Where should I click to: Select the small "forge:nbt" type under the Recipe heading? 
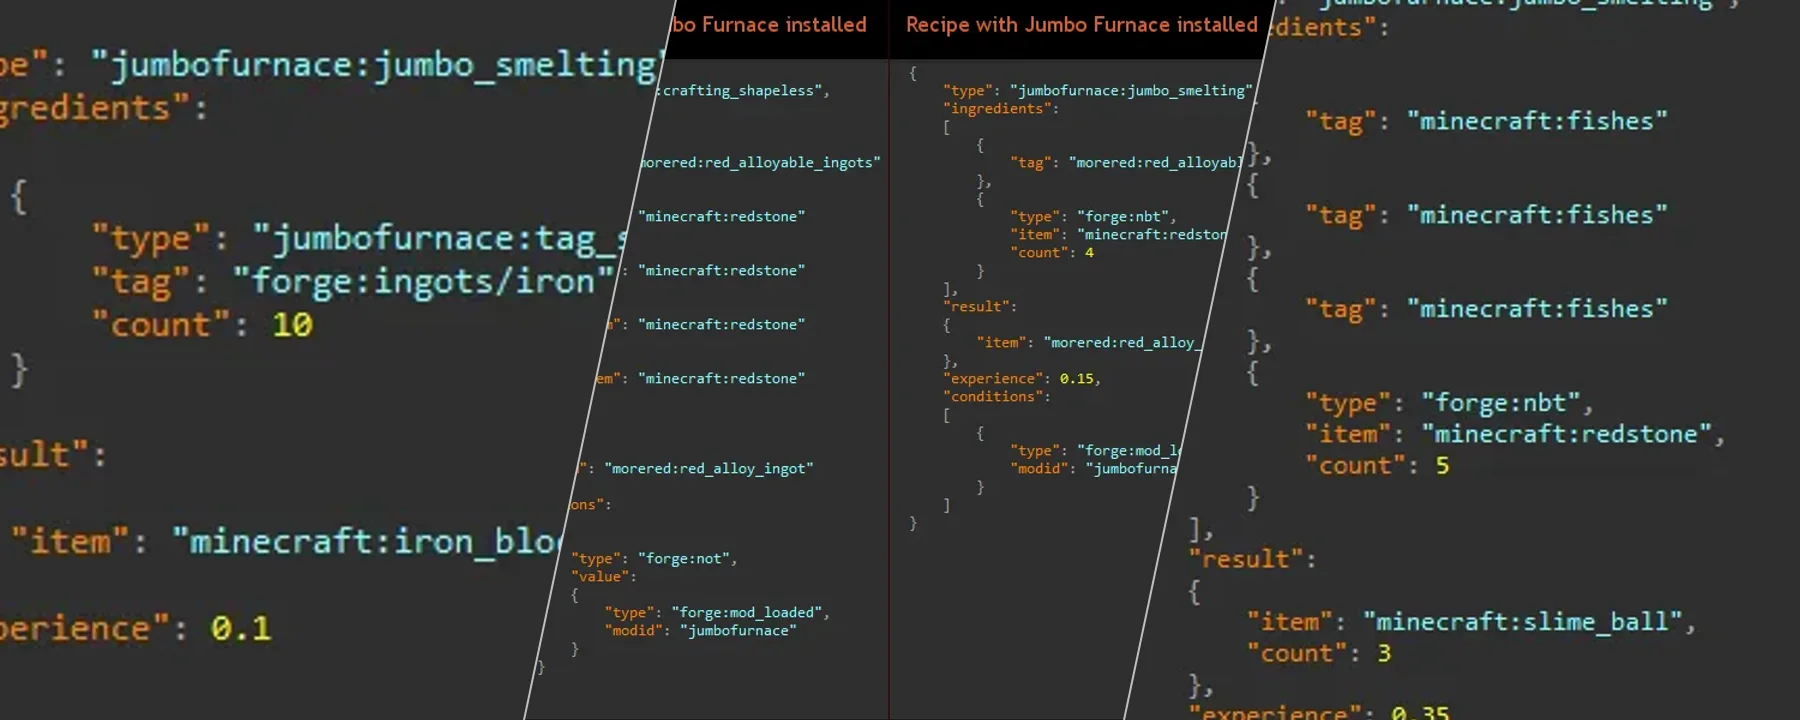pos(1122,216)
